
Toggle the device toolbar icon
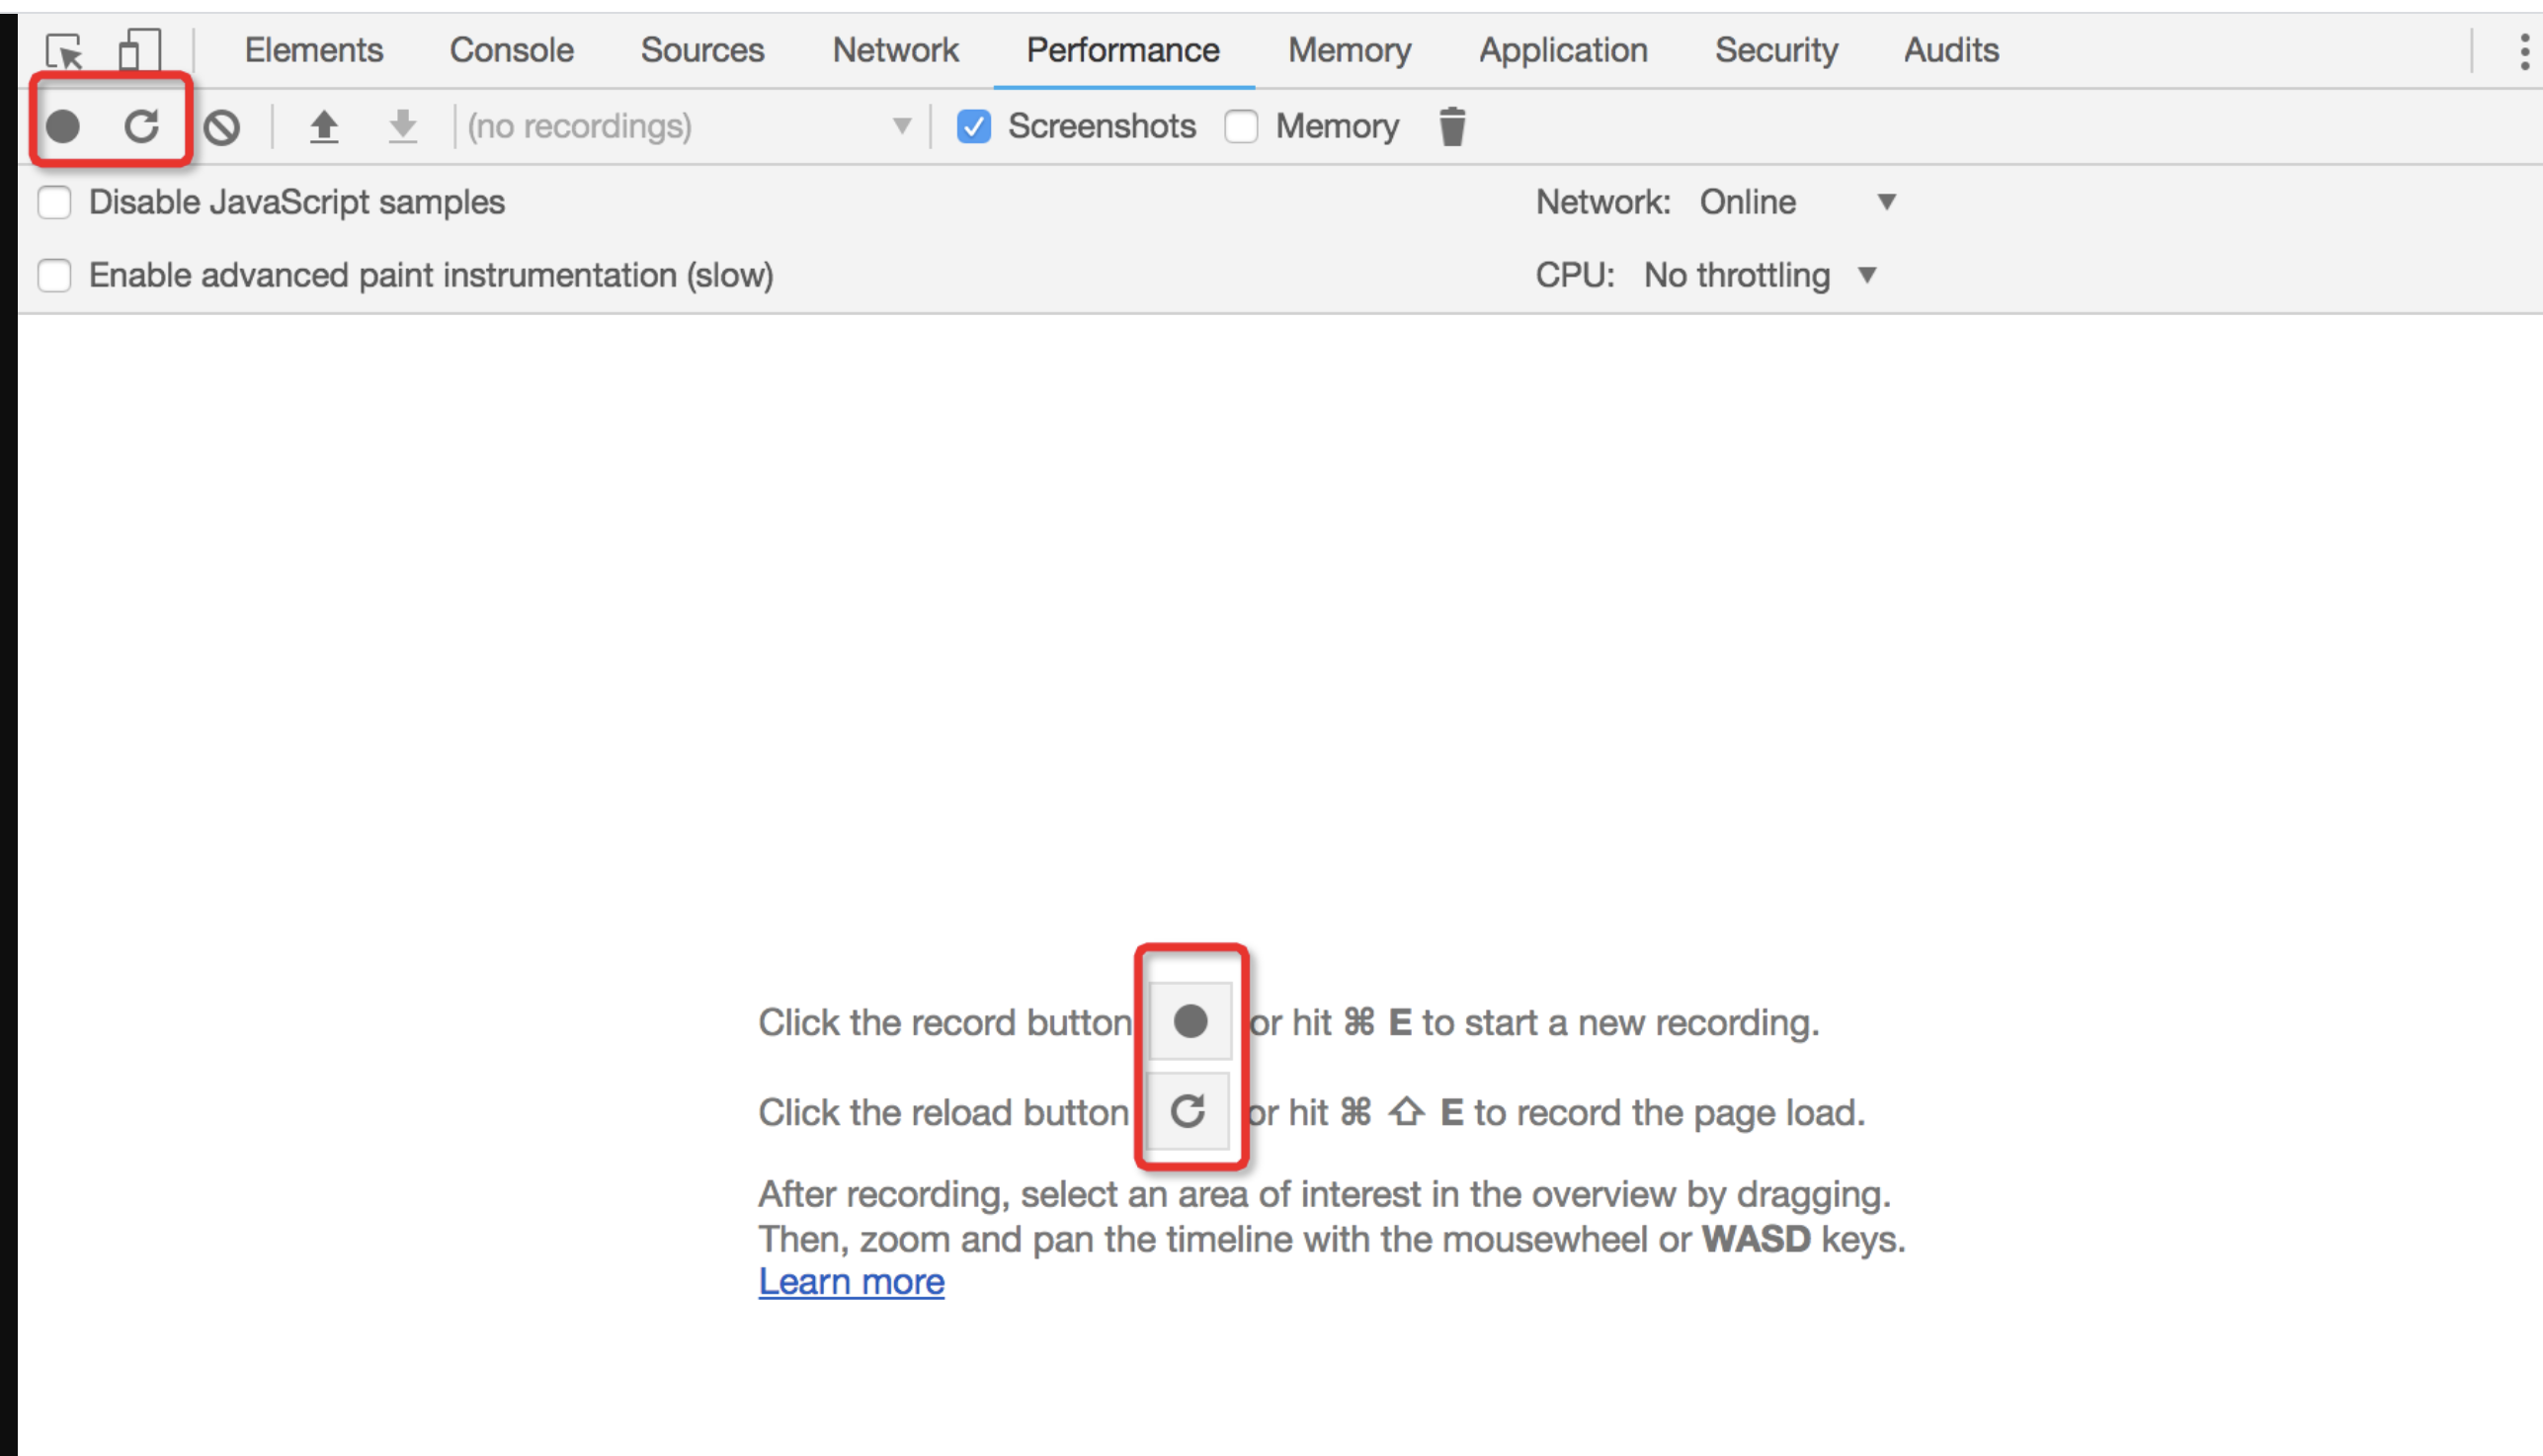point(139,50)
